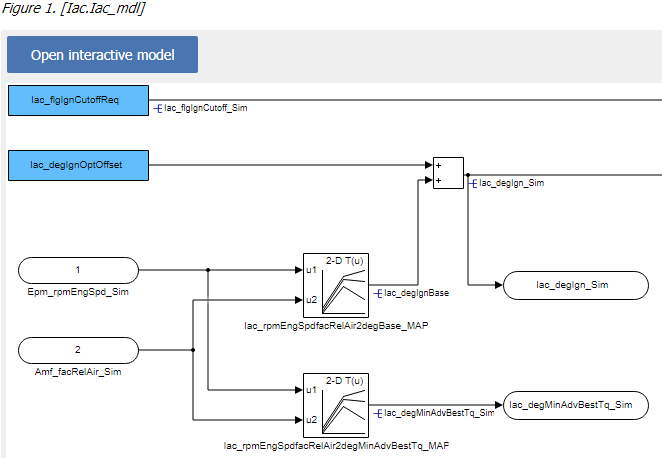
Task: Click the Epm_rpmEngSpd_Sim label under inport 1
Action: 78,292
